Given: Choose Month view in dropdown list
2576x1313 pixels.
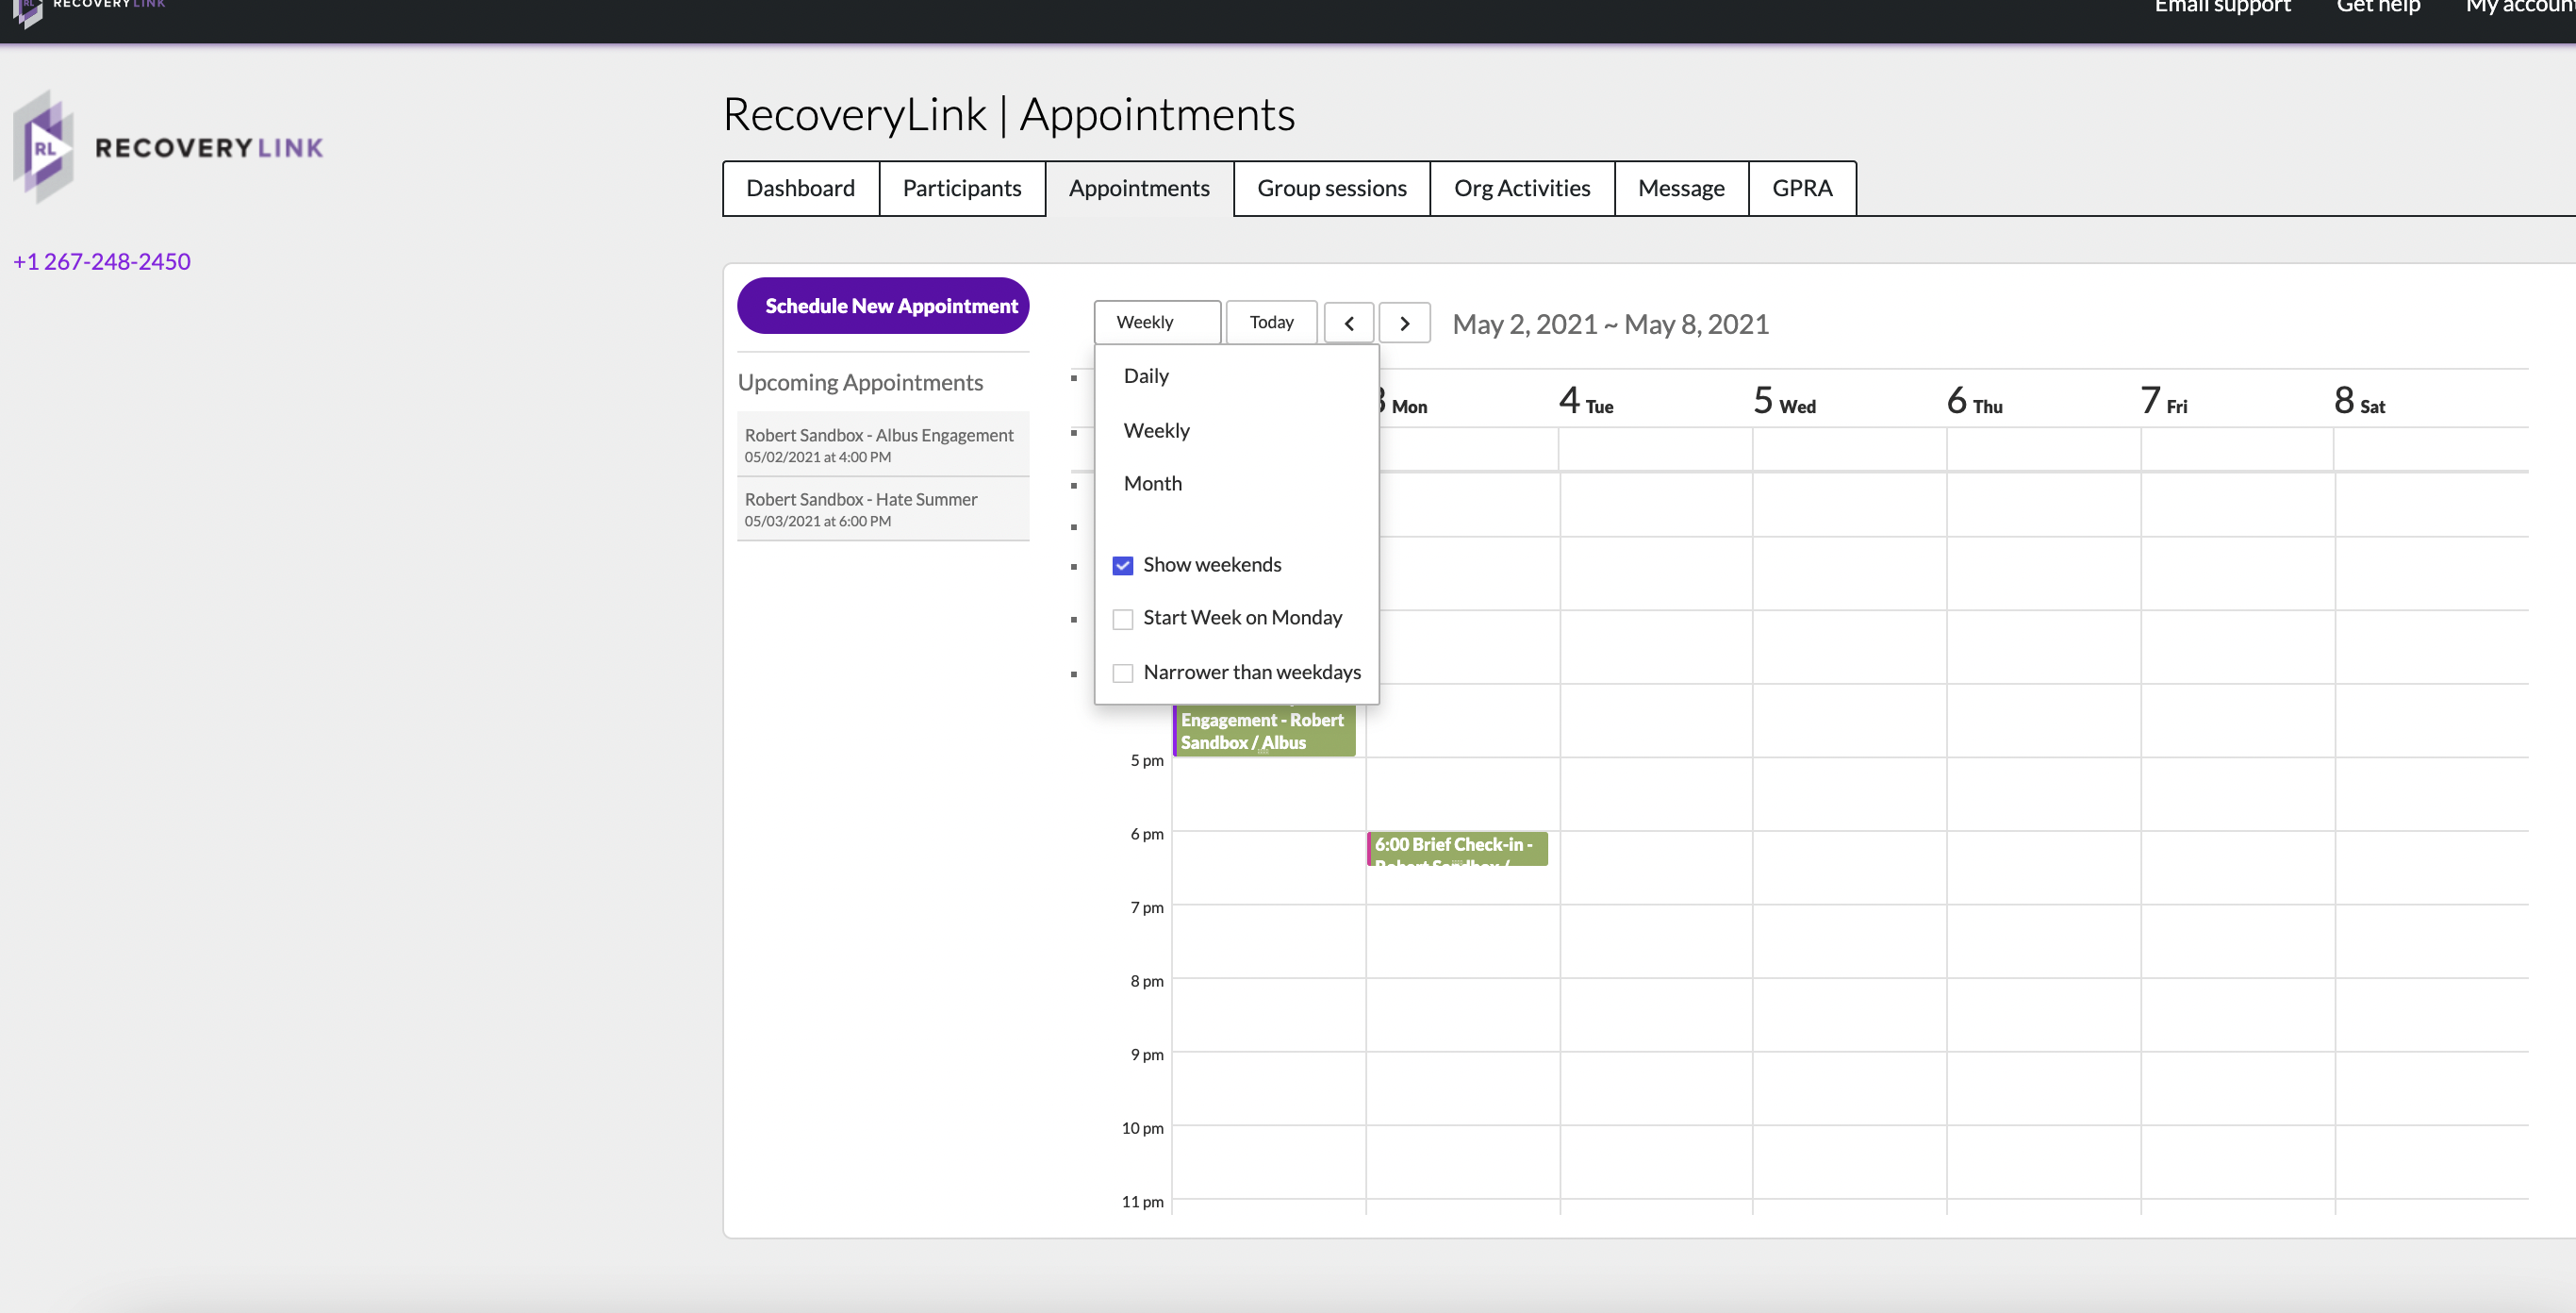Looking at the screenshot, I should pyautogui.click(x=1152, y=484).
